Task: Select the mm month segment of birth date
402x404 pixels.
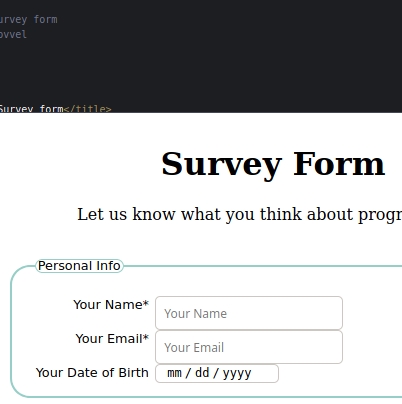Action: tap(174, 373)
